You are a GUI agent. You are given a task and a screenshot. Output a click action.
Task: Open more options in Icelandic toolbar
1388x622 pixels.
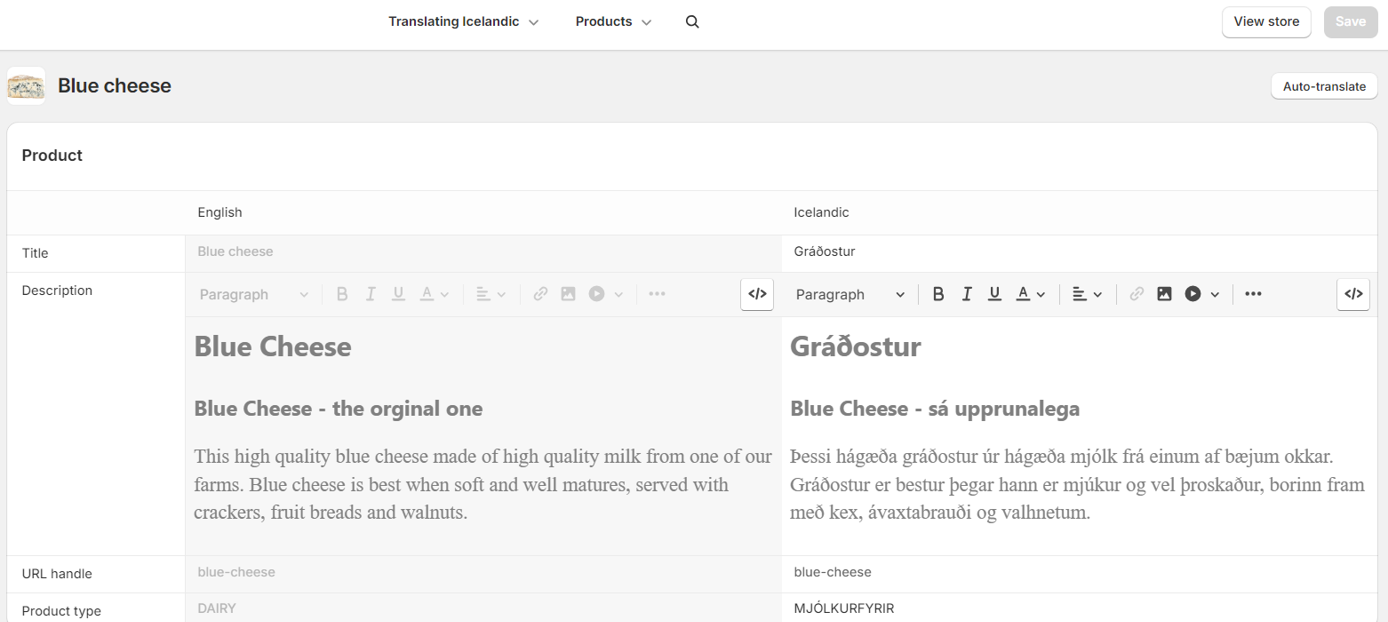point(1253,294)
